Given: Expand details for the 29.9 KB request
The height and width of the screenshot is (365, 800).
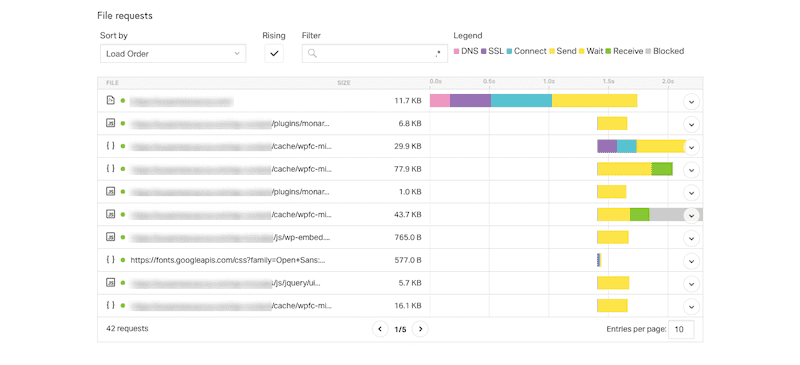Looking at the screenshot, I should tap(691, 147).
